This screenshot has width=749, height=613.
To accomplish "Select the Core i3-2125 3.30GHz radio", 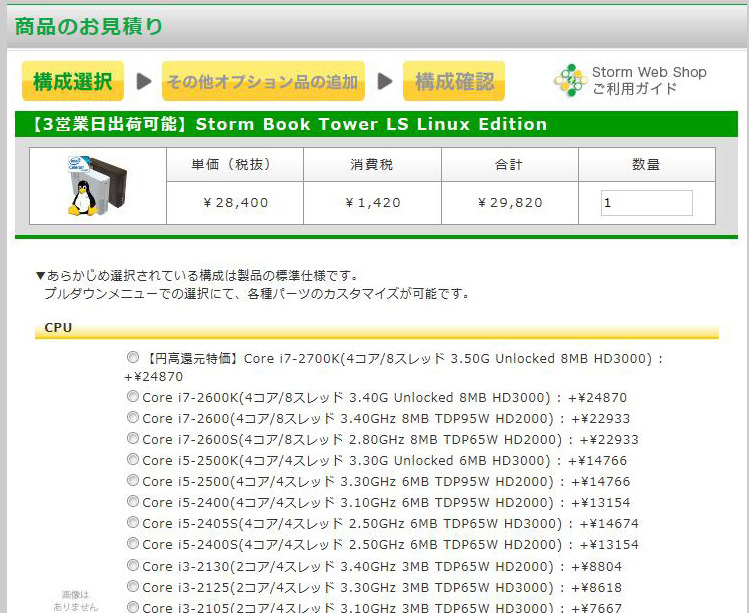I will [132, 587].
